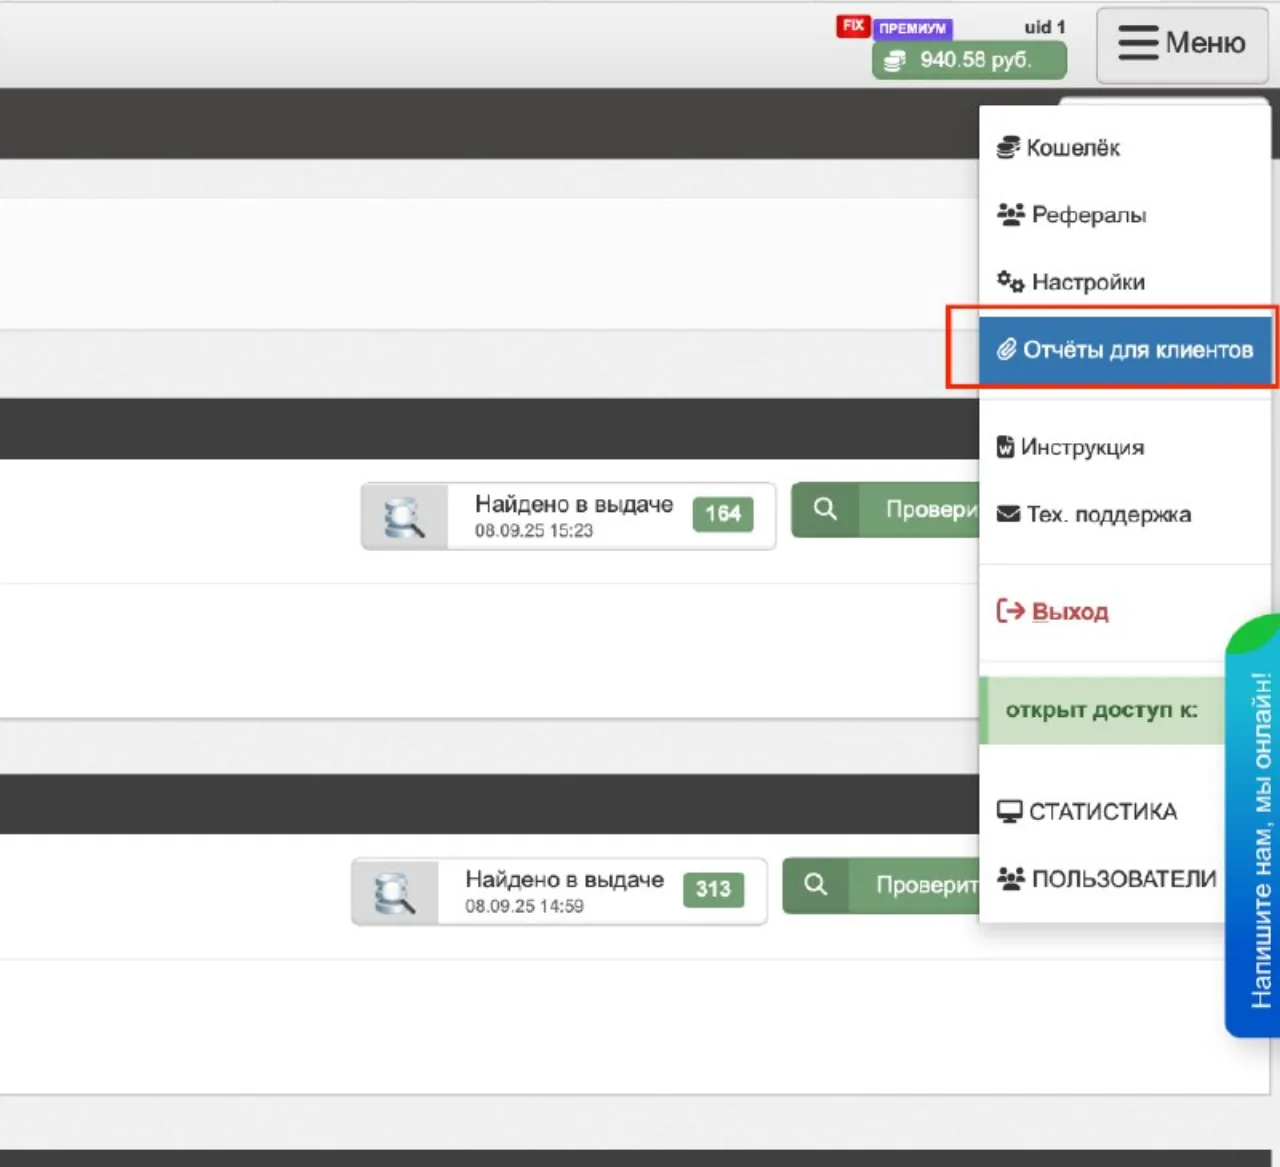Click the uid 1 label
The image size is (1280, 1167).
point(1045,27)
